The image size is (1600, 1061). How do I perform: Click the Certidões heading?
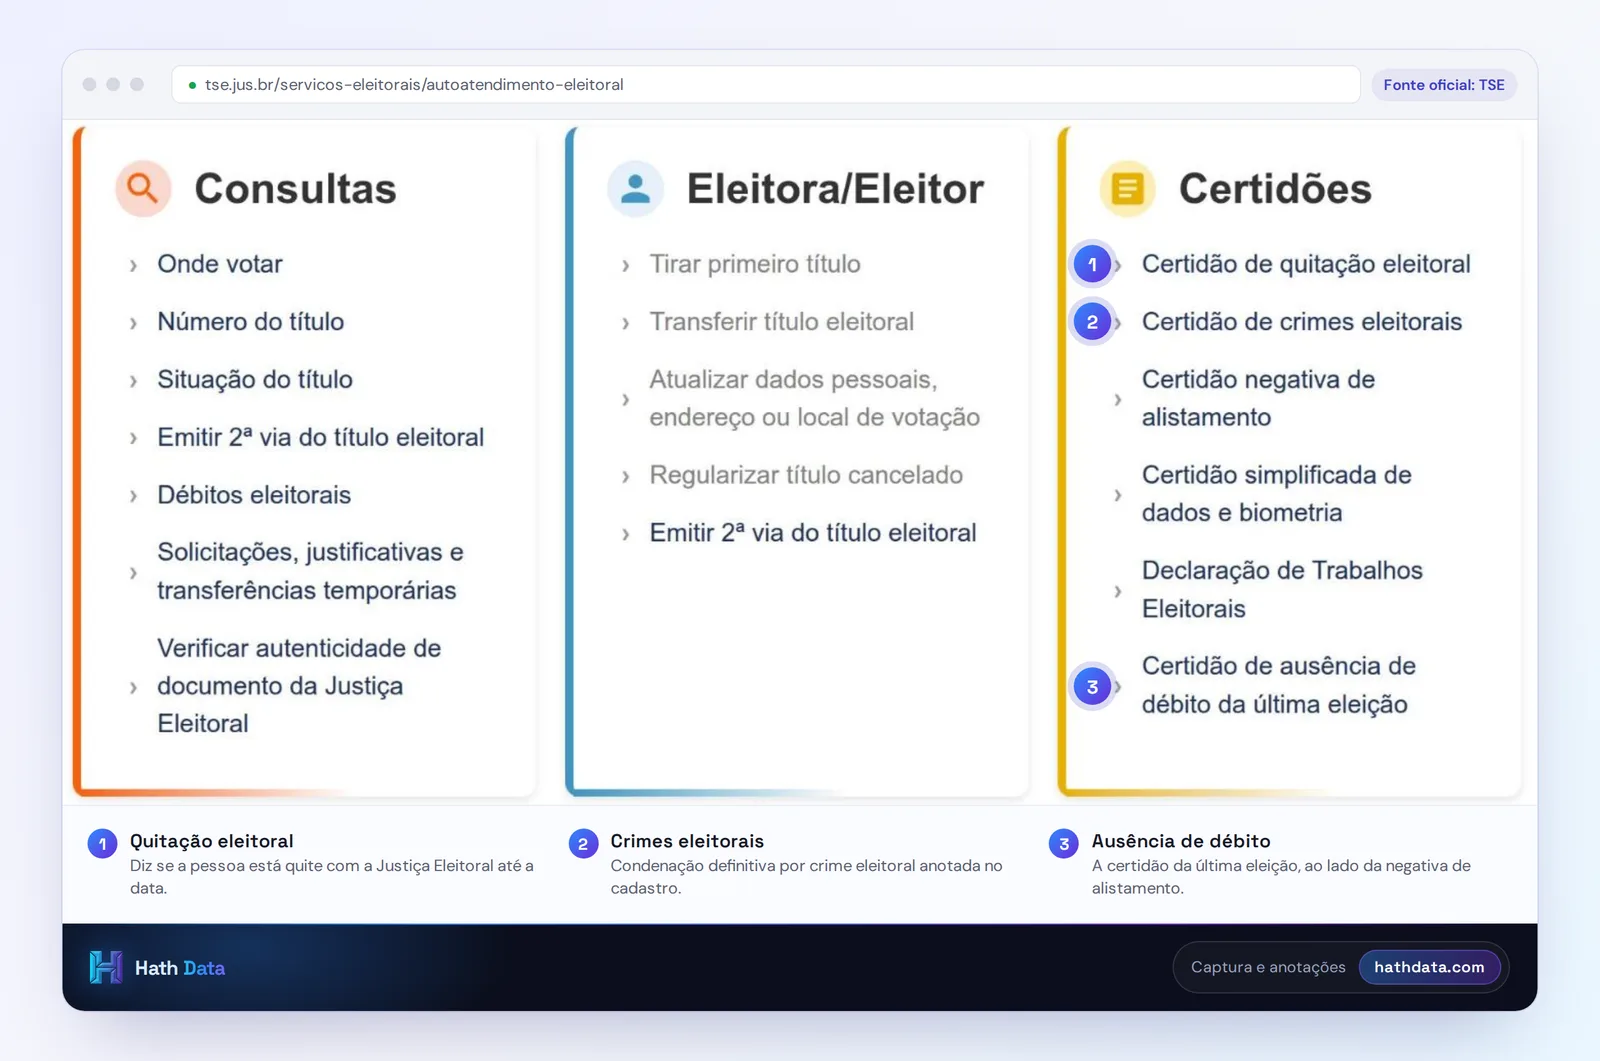pyautogui.click(x=1275, y=189)
